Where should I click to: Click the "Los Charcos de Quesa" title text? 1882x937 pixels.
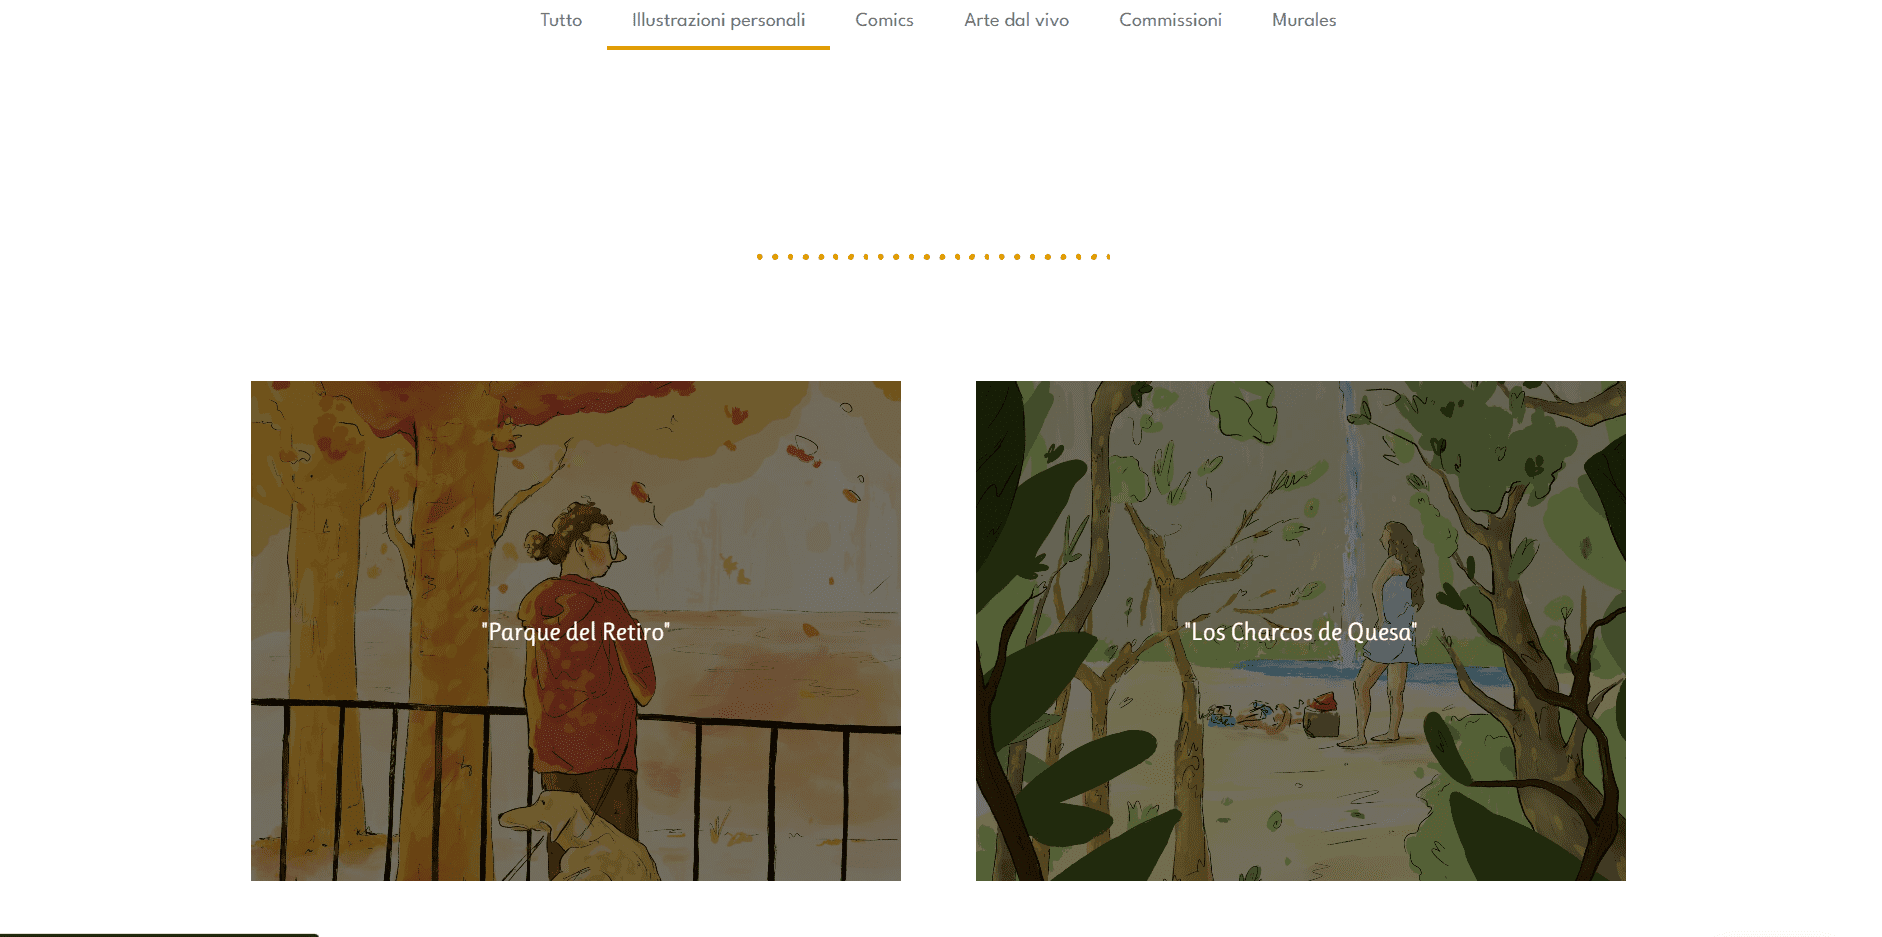[1301, 632]
